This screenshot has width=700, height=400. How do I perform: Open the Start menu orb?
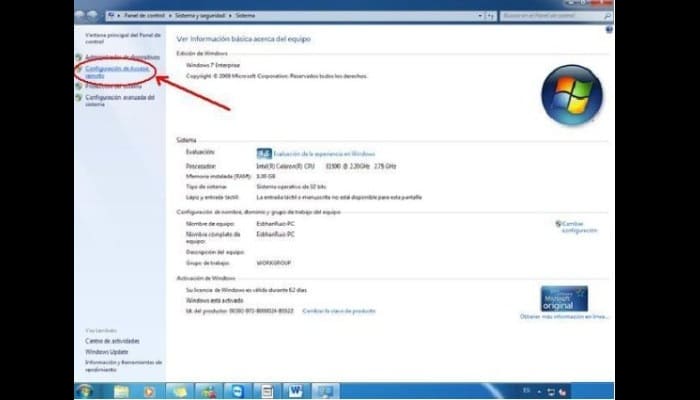pyautogui.click(x=84, y=391)
